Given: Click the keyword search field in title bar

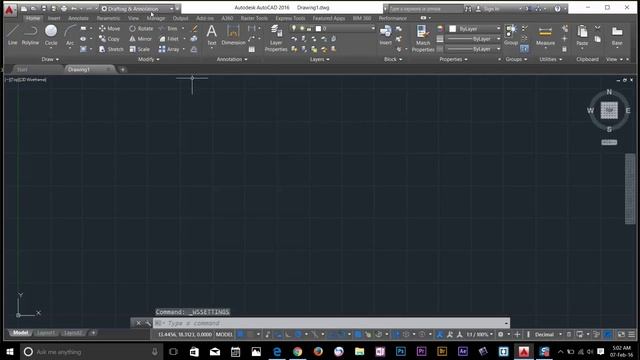Looking at the screenshot, I should point(426,9).
